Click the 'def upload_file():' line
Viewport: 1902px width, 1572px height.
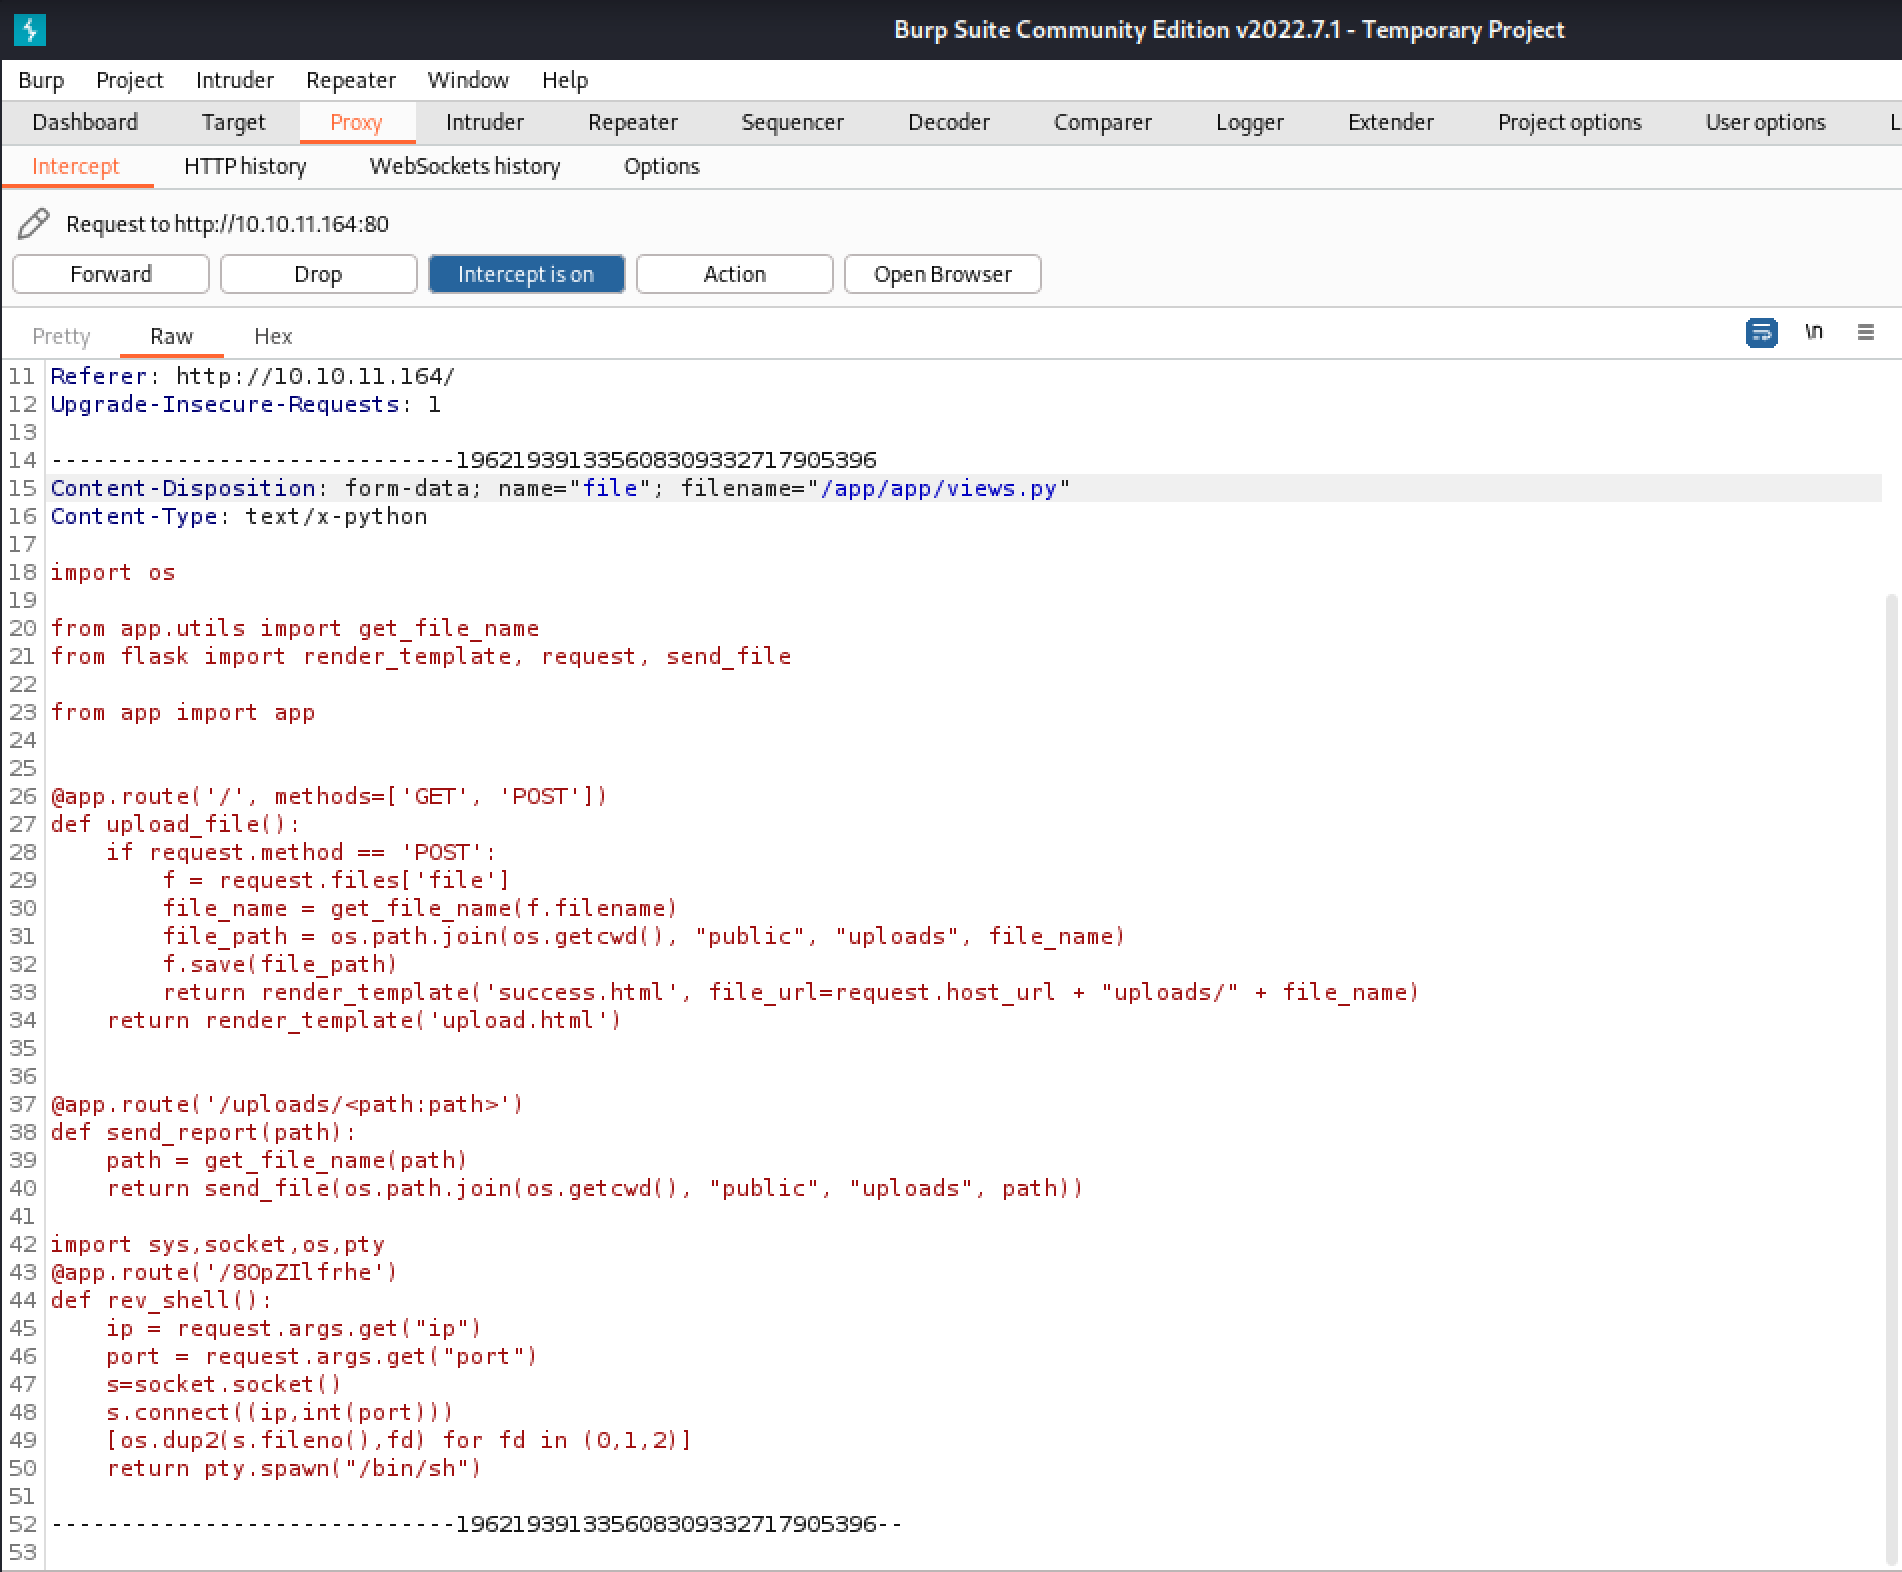point(175,824)
